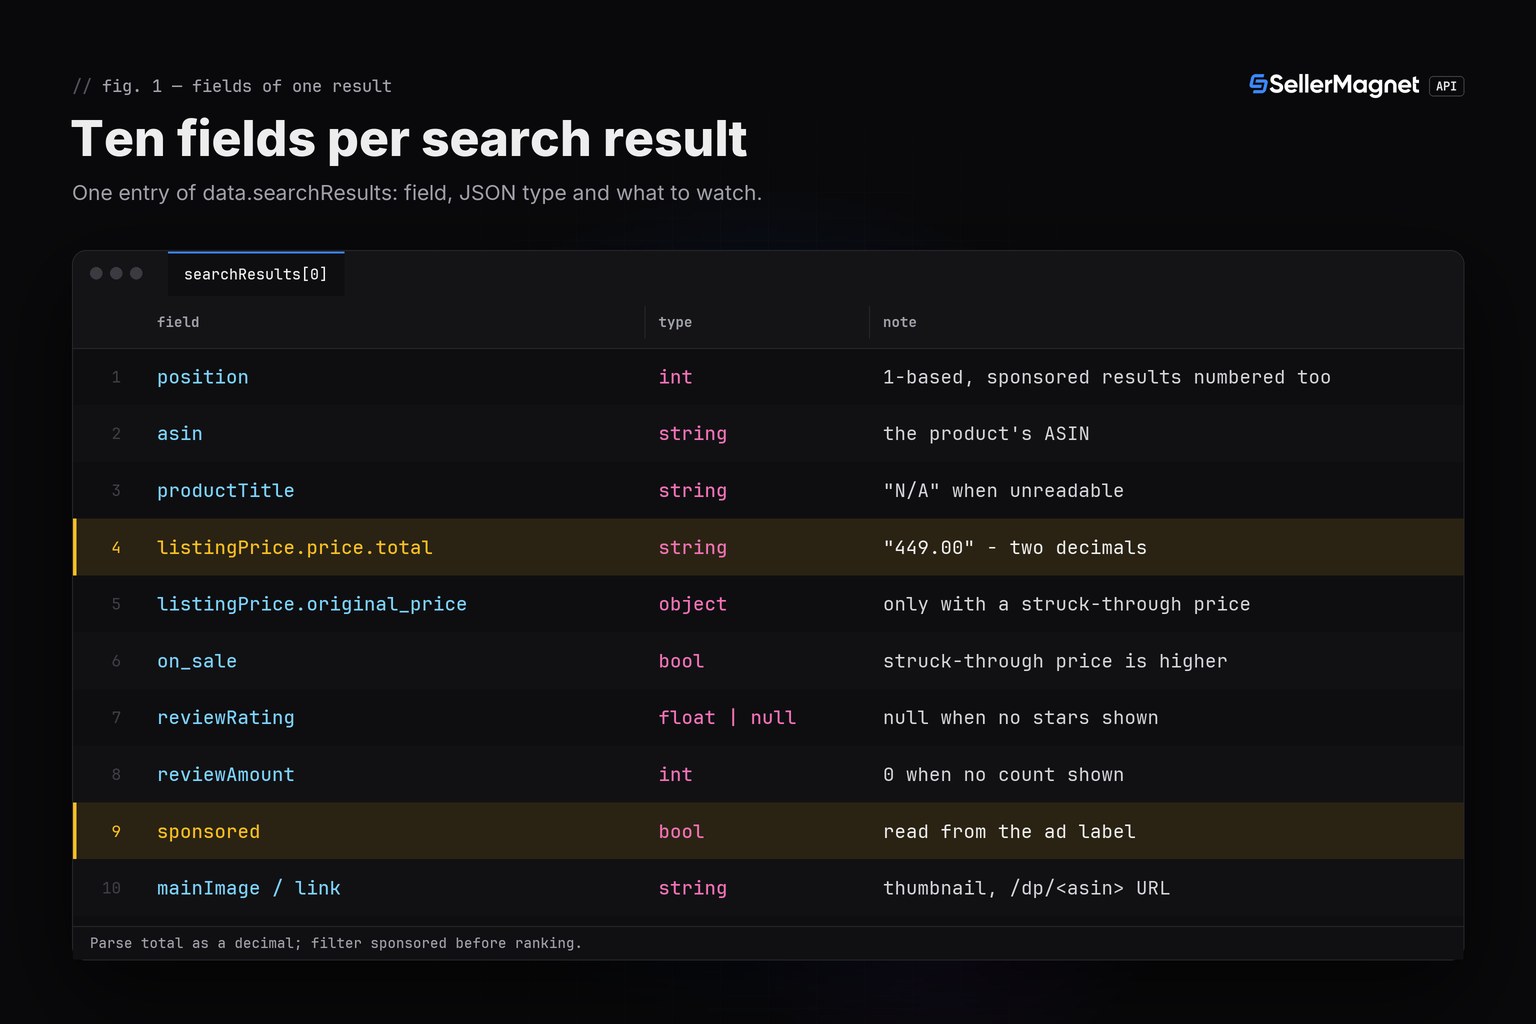Screen dimensions: 1536x1024
Task: Click the heading 'Ten fields per search result'
Action: point(410,138)
